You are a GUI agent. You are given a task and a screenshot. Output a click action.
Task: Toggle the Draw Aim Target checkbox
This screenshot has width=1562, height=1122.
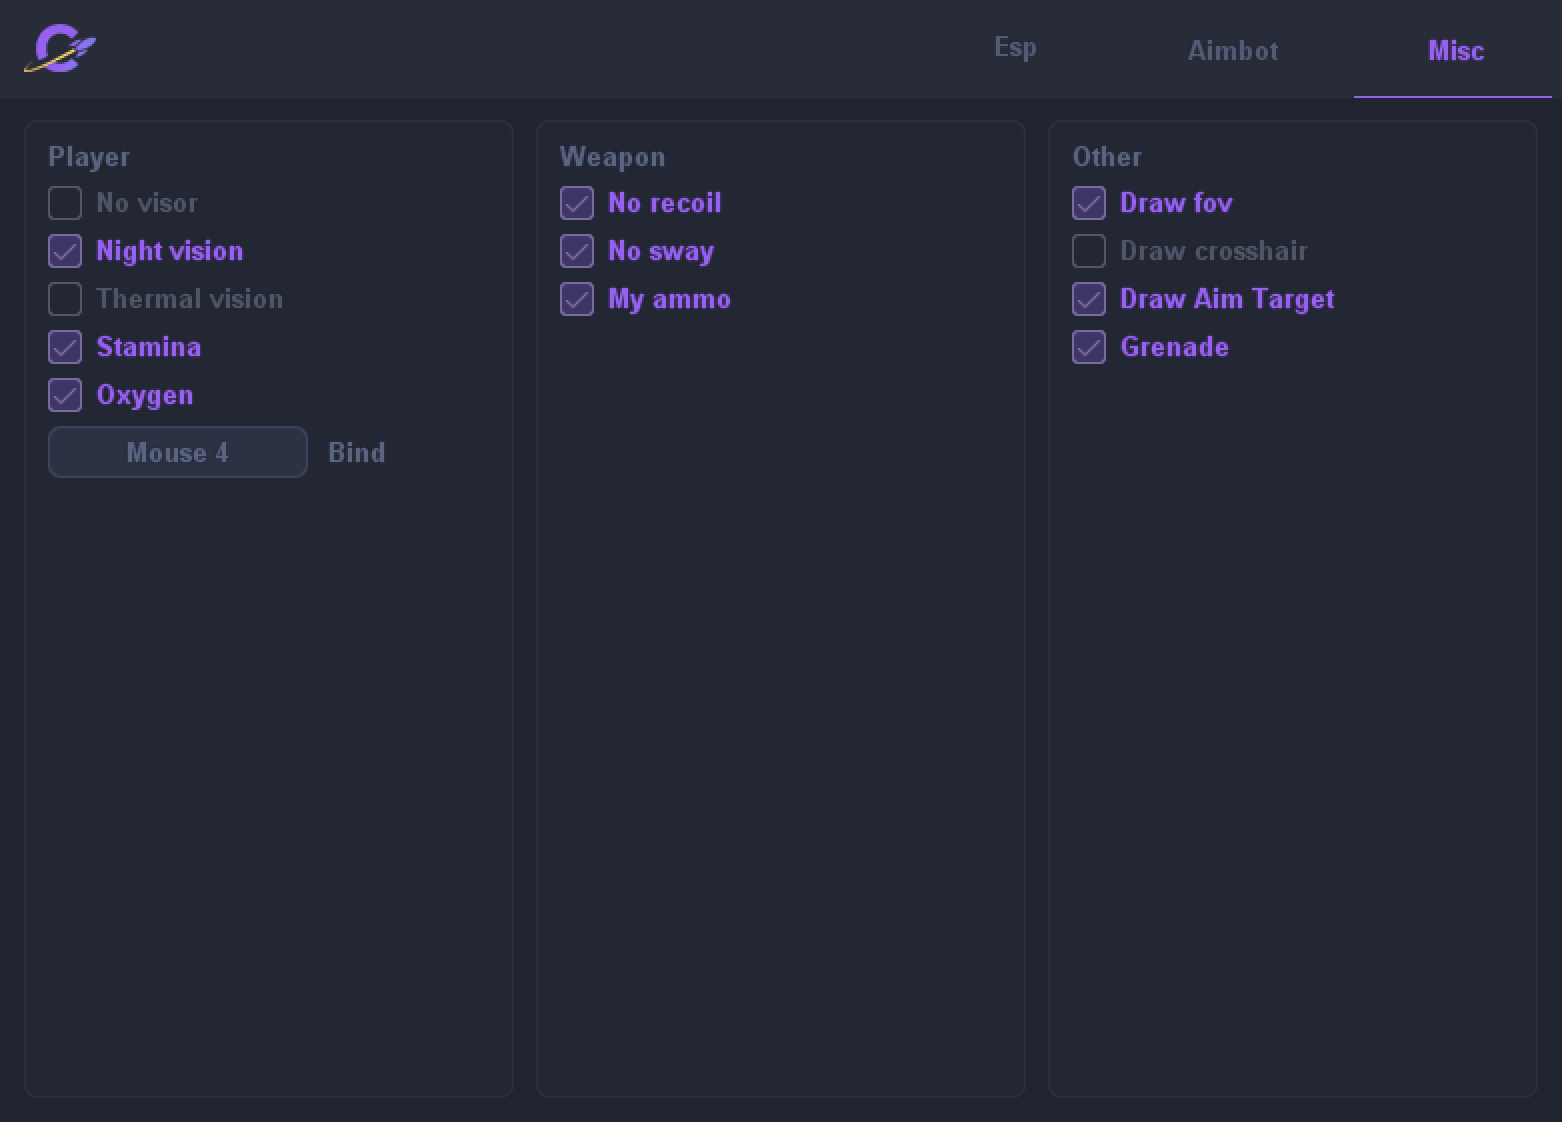(x=1089, y=299)
